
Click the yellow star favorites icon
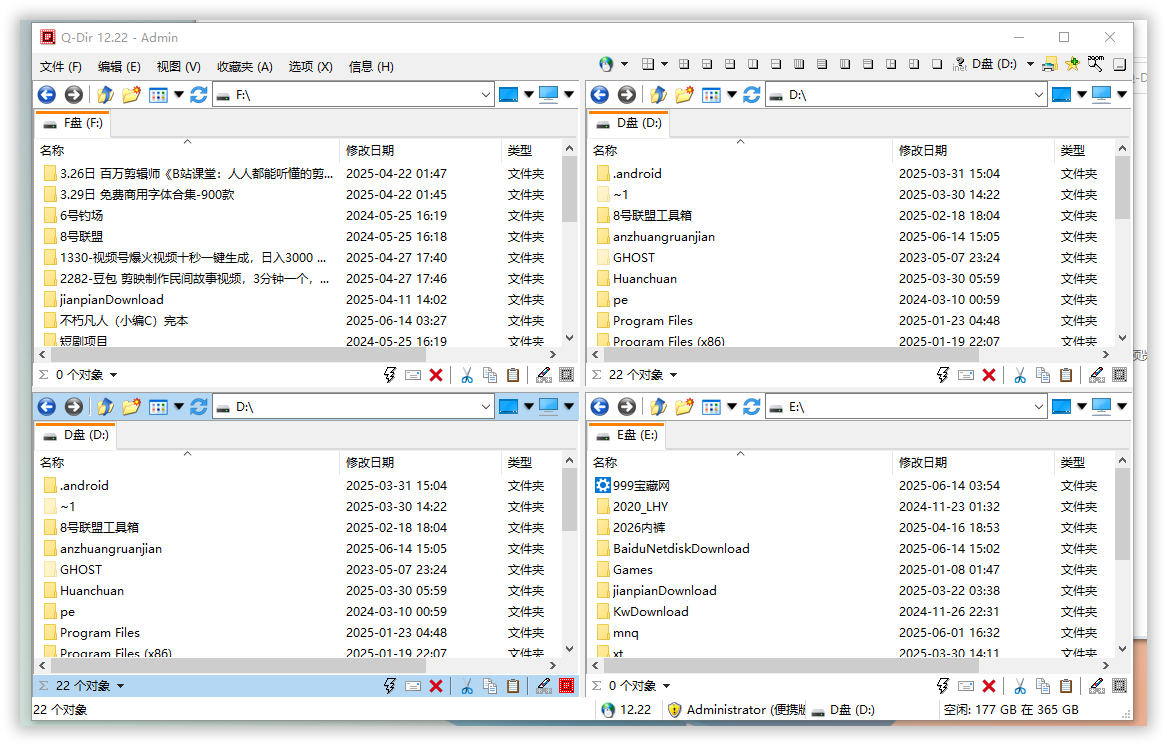[x=1072, y=64]
